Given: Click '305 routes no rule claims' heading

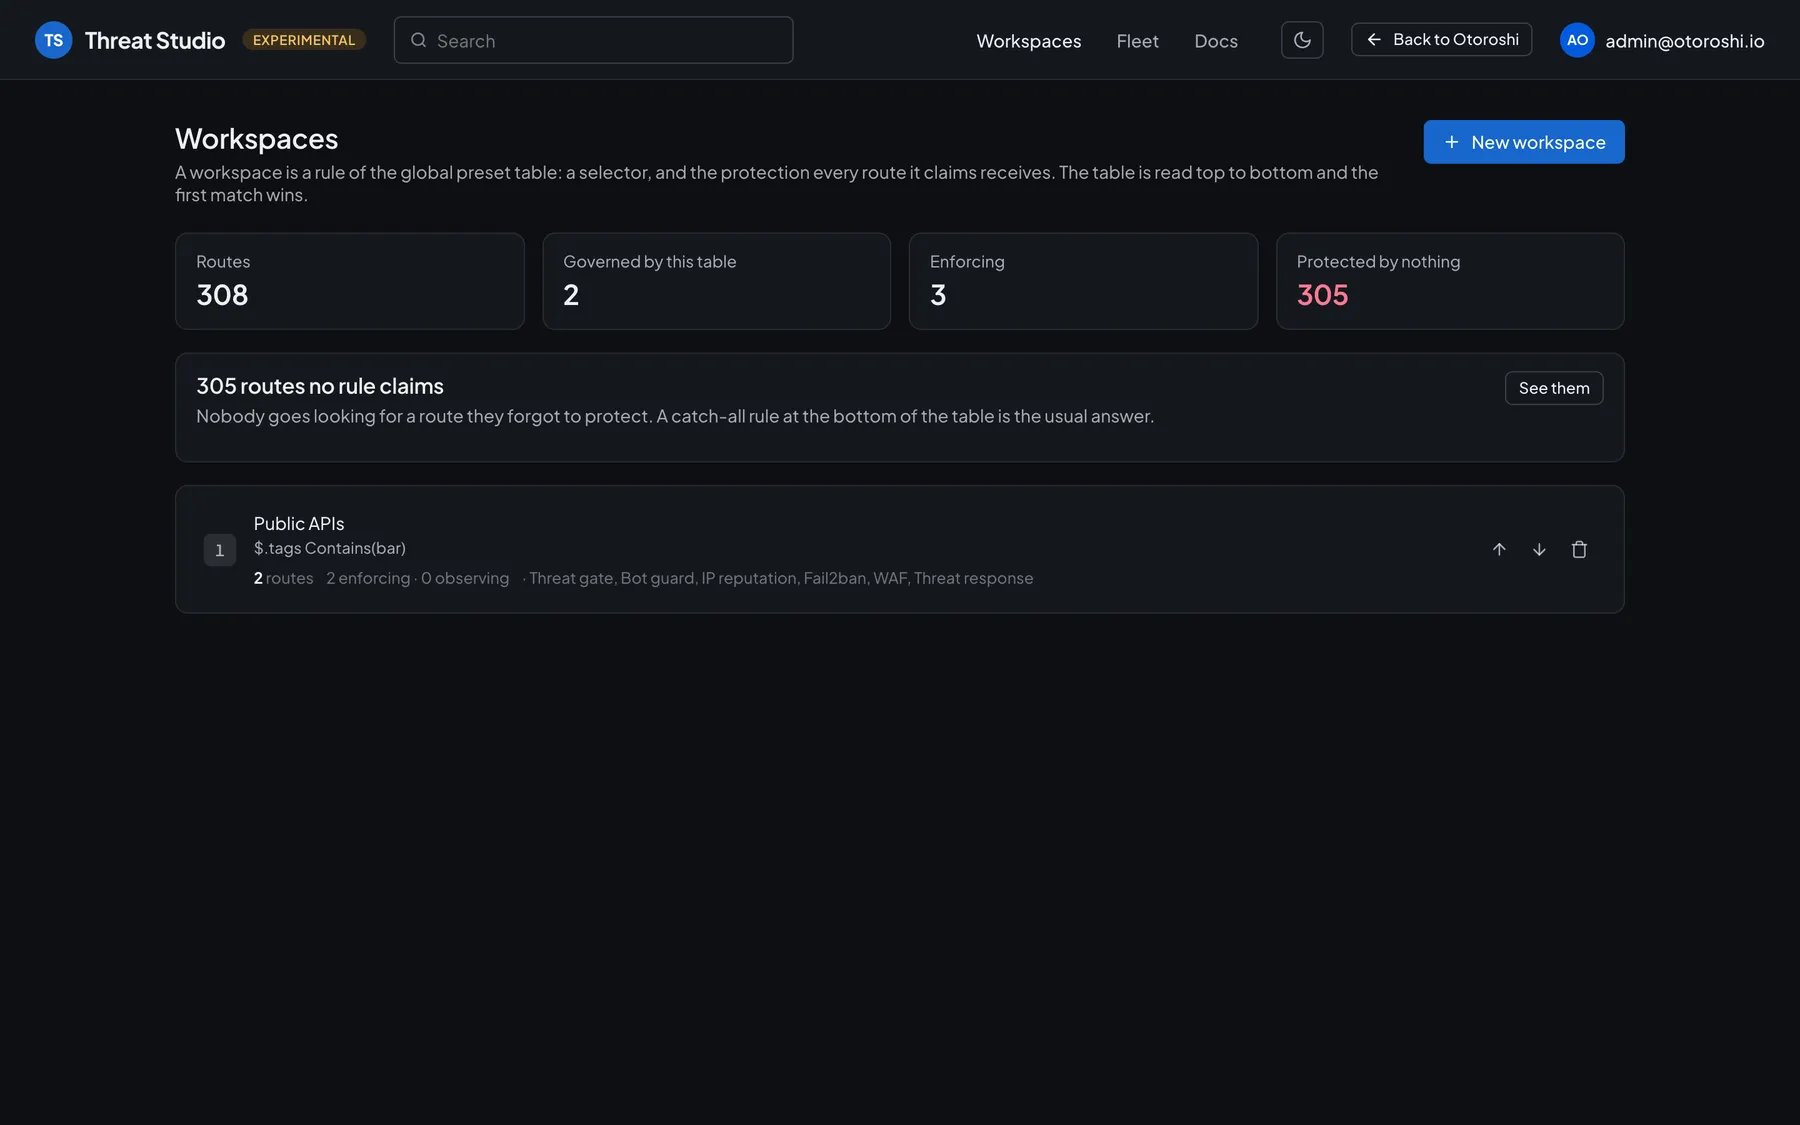Looking at the screenshot, I should click(x=320, y=386).
